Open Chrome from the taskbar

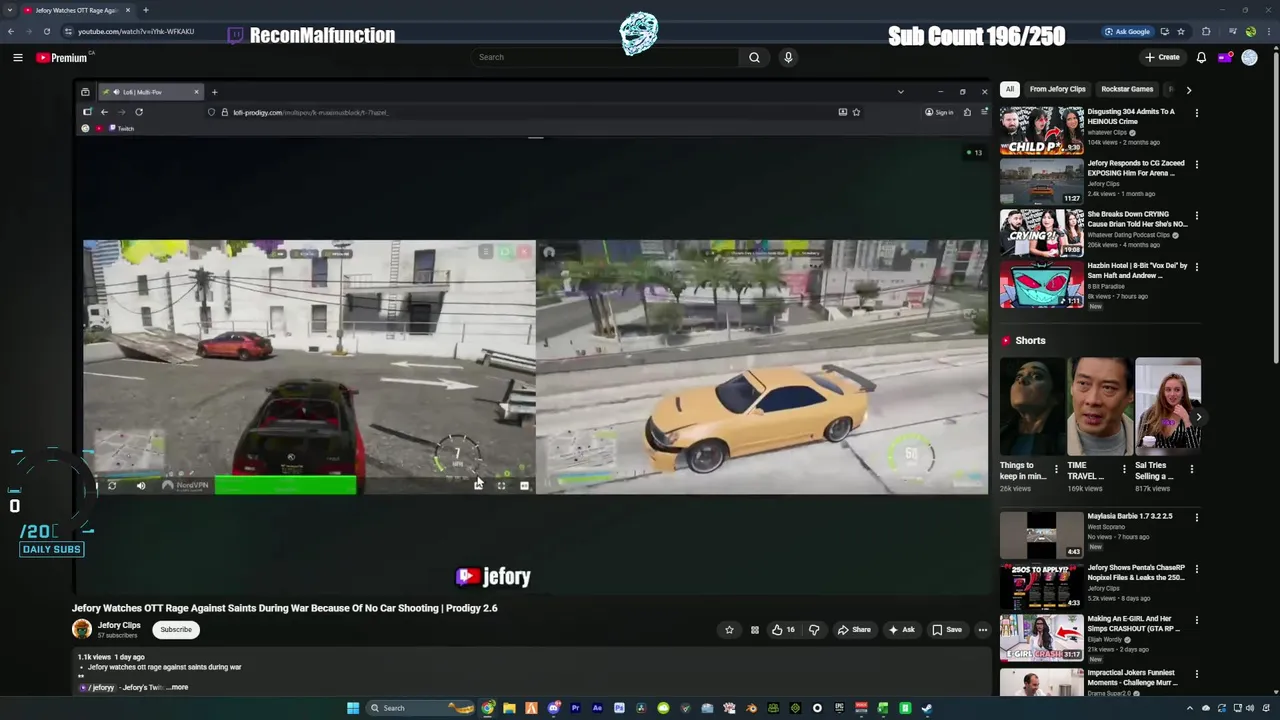click(x=487, y=708)
